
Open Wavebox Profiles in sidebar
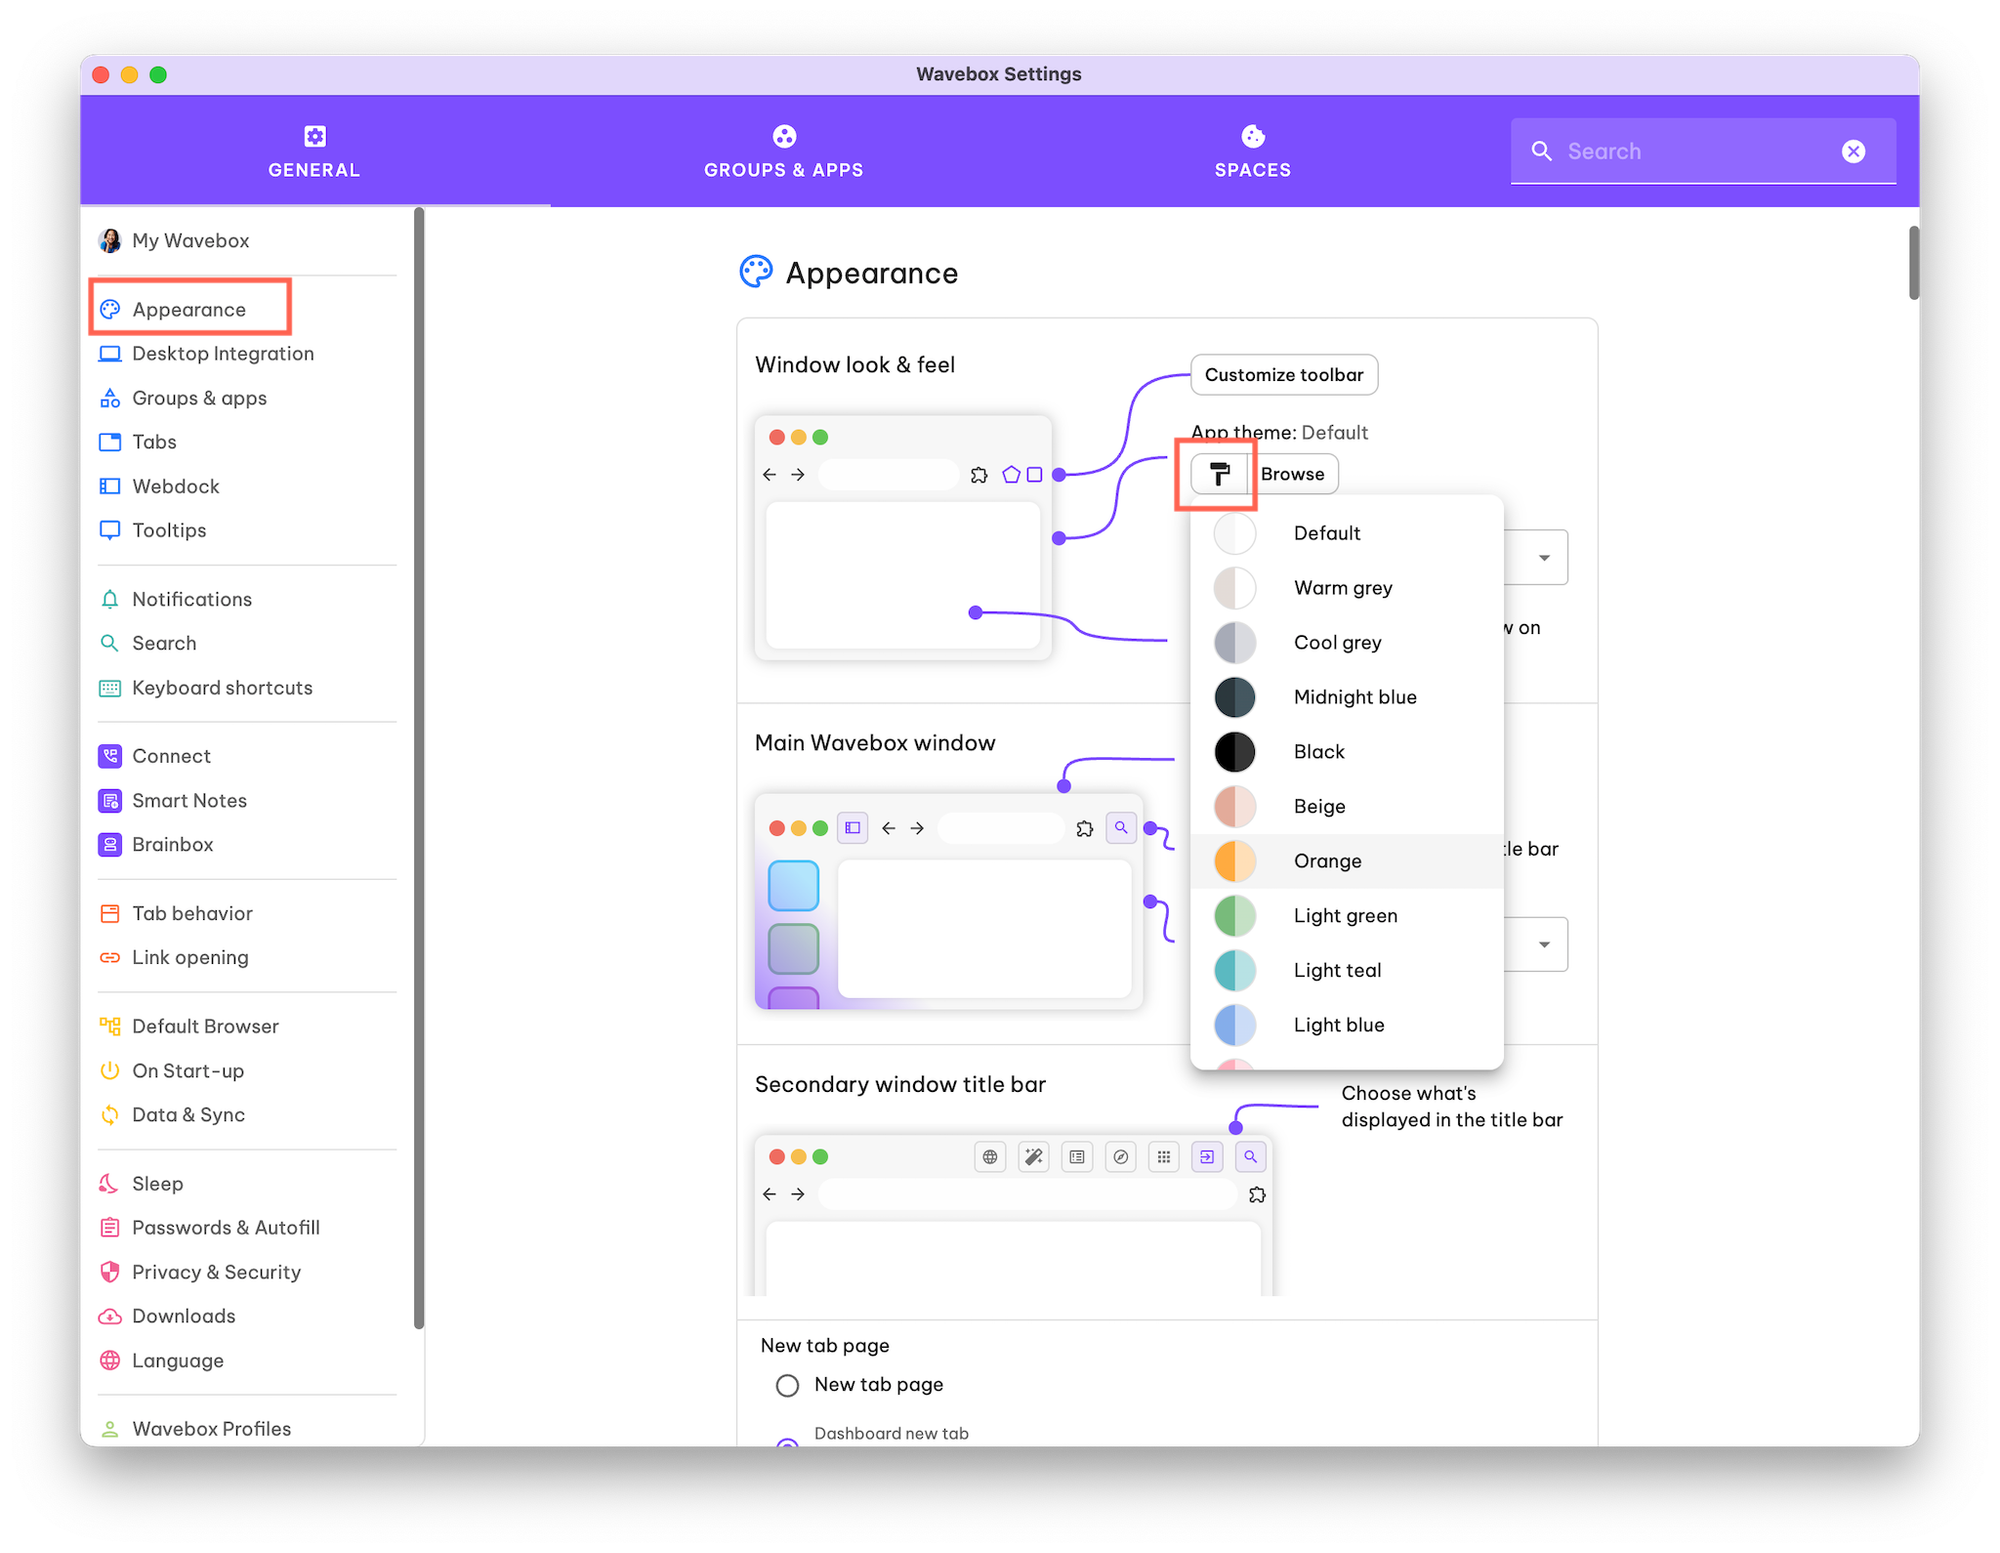247,1428
